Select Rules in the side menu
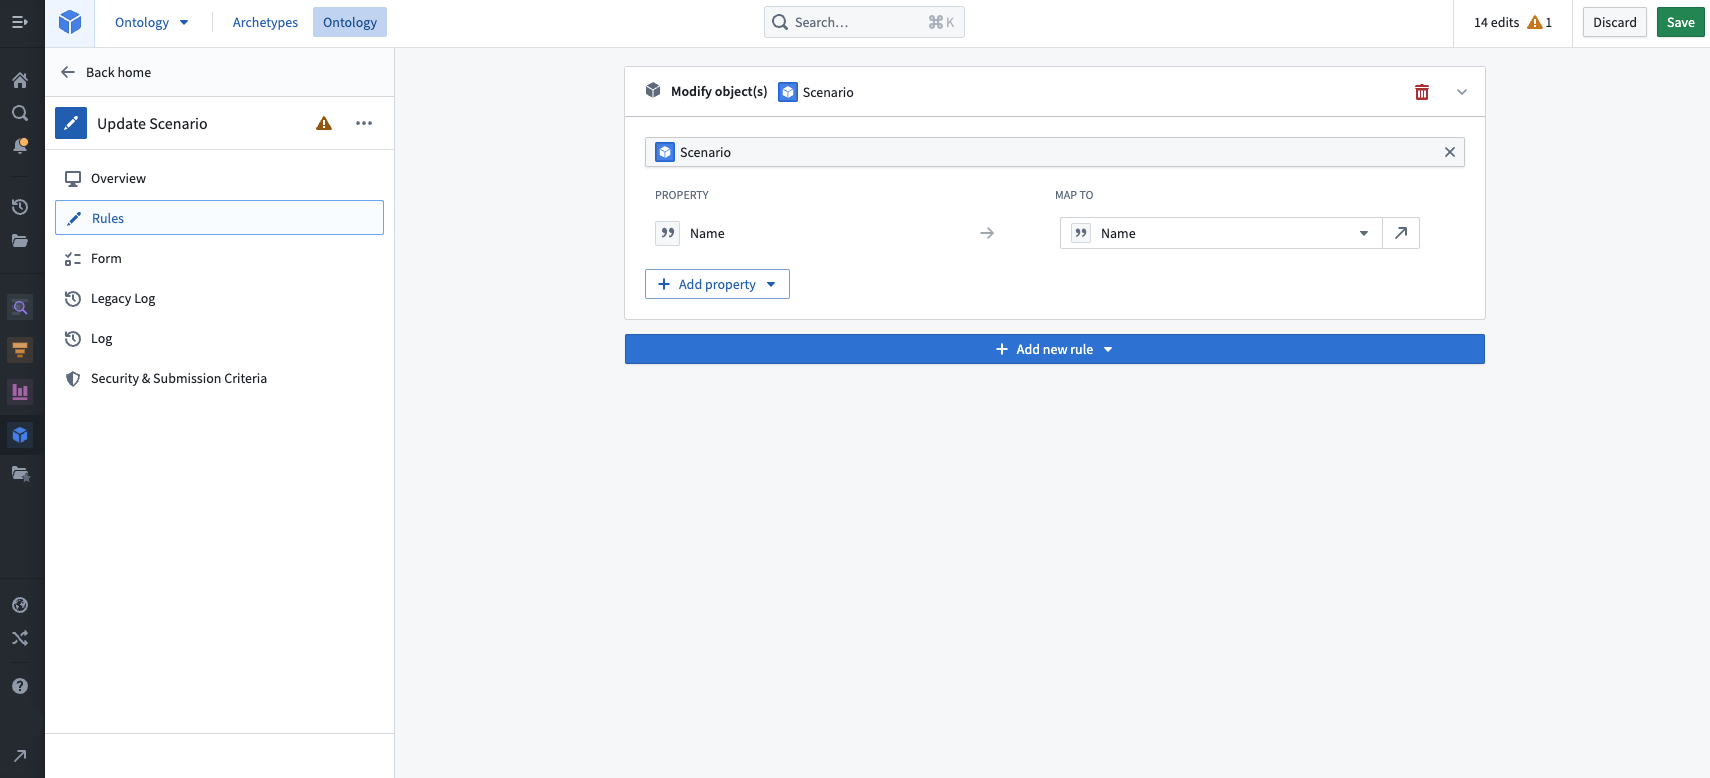 (x=219, y=218)
